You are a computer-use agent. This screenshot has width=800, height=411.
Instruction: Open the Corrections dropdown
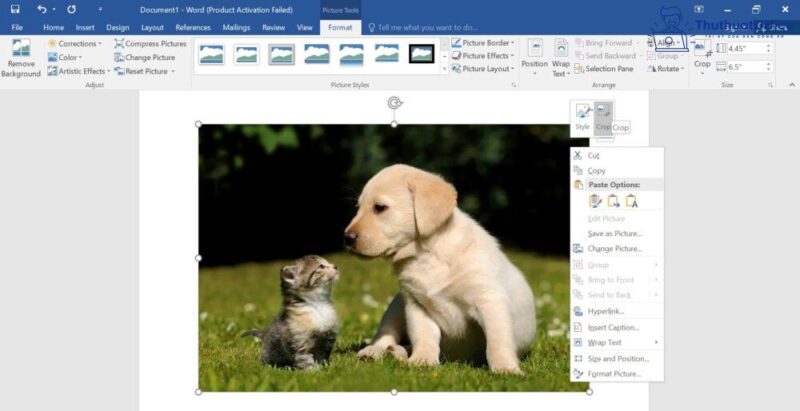(x=74, y=44)
